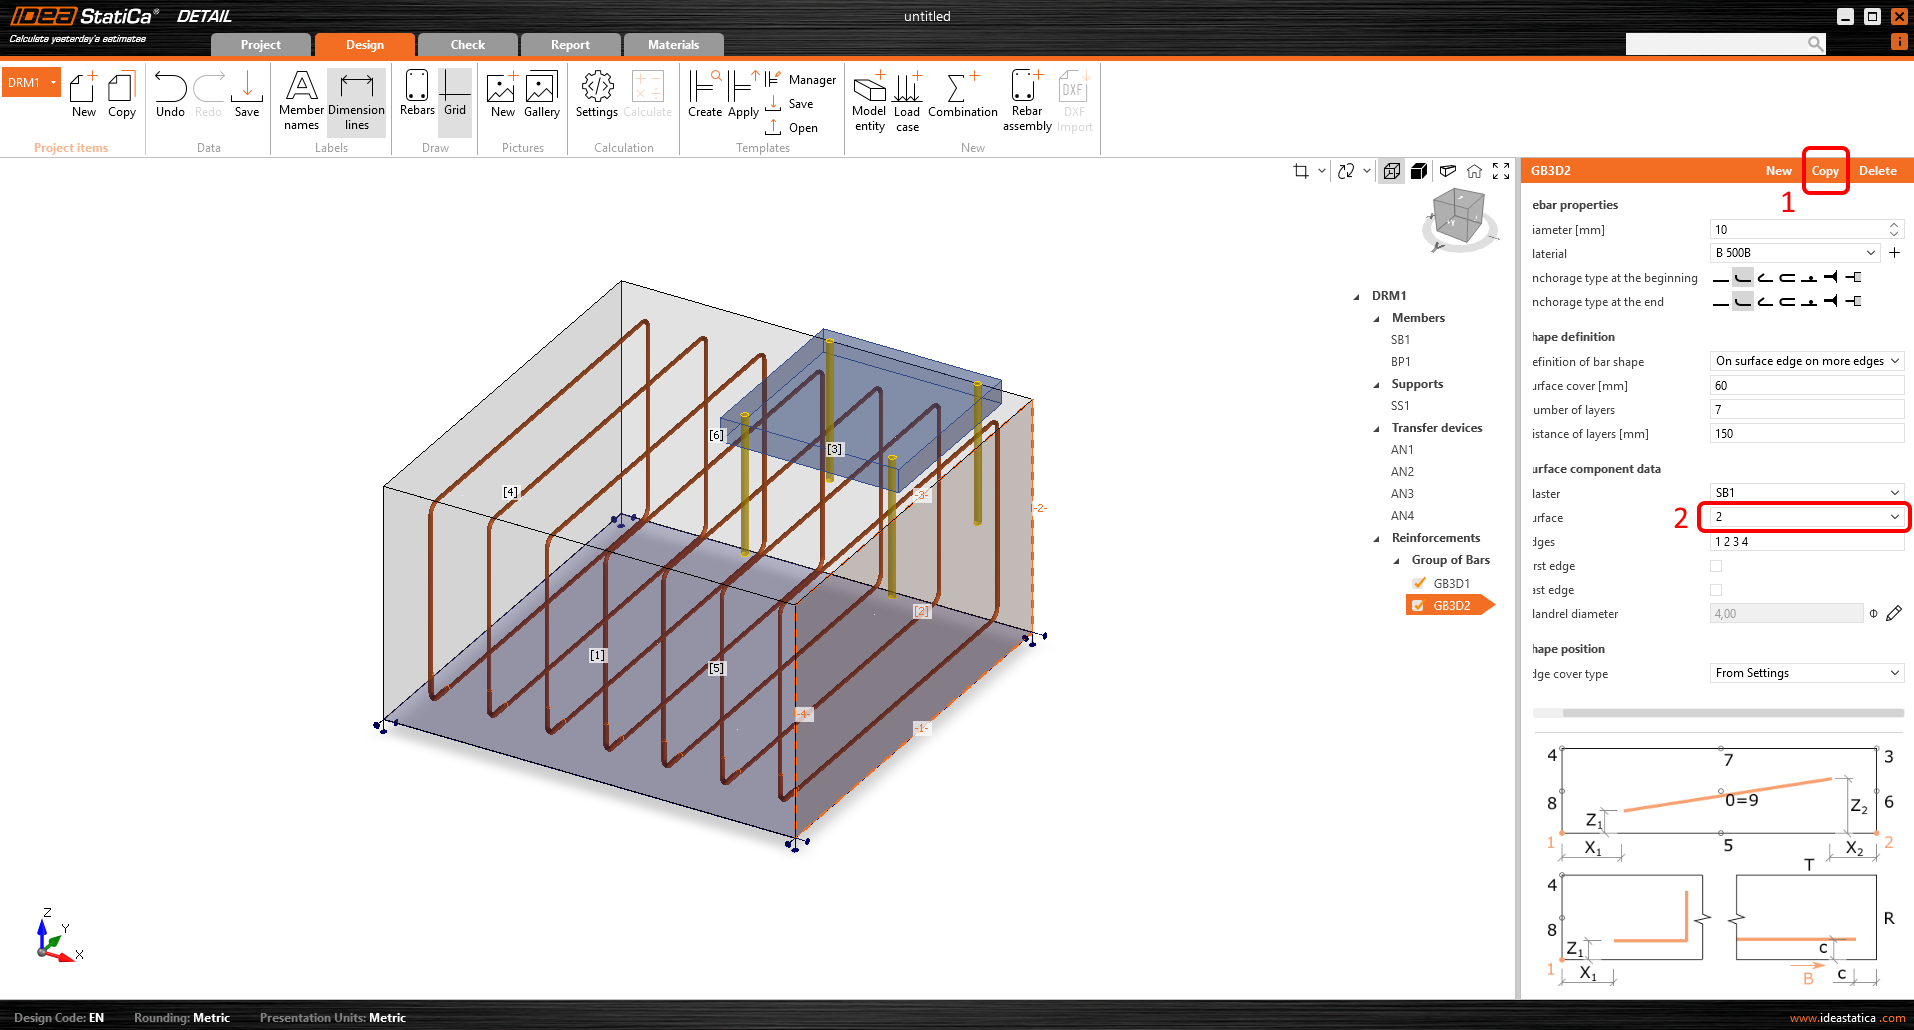Create a new Rebar assembly

(x=1027, y=100)
